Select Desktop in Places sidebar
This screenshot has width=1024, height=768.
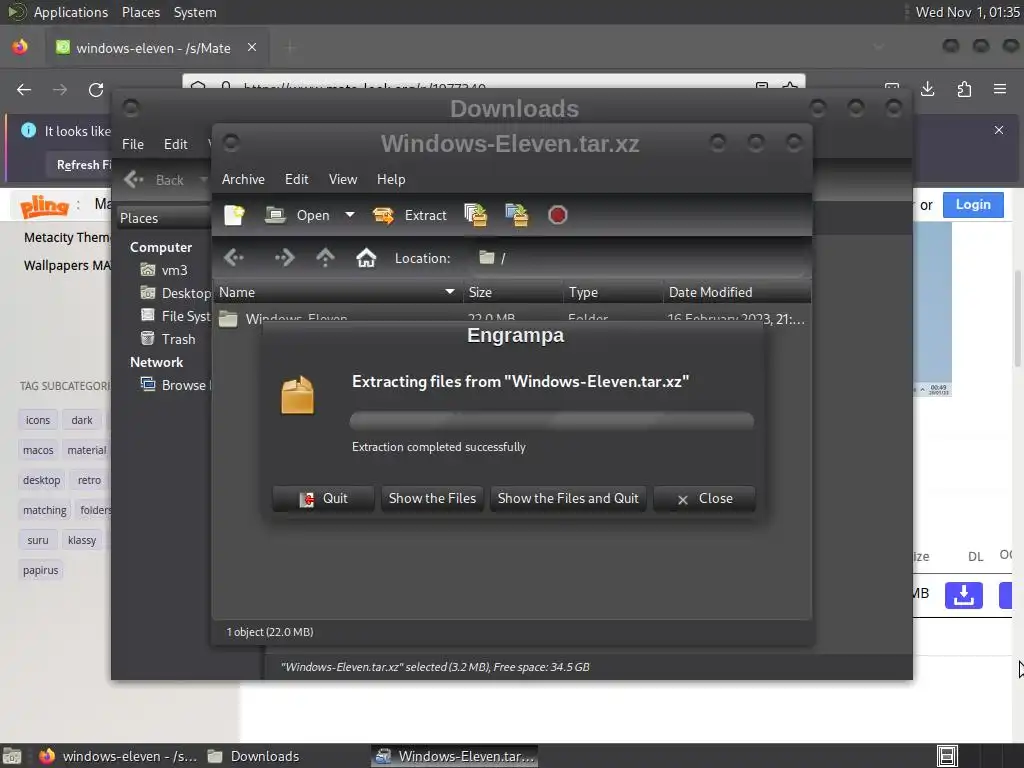click(x=176, y=293)
